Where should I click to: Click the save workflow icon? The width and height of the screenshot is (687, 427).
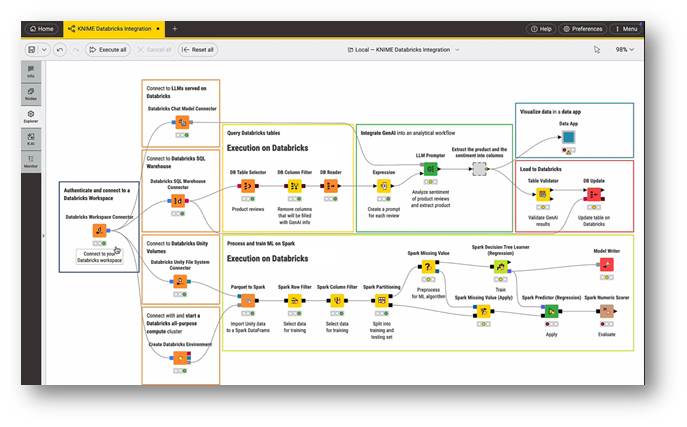click(32, 50)
